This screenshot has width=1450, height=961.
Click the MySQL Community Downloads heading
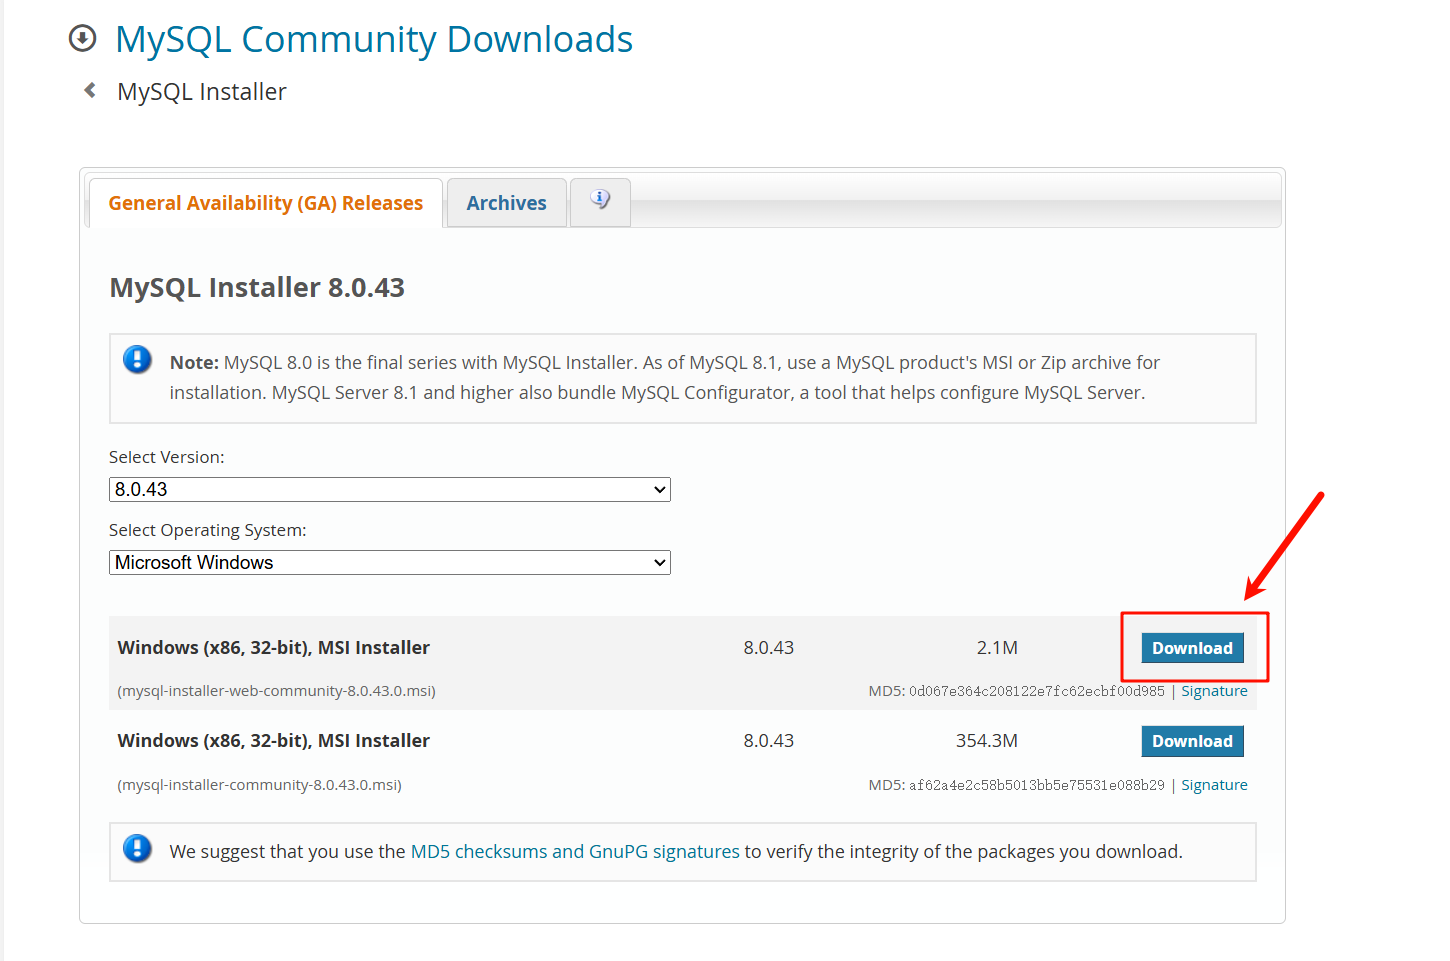(374, 40)
